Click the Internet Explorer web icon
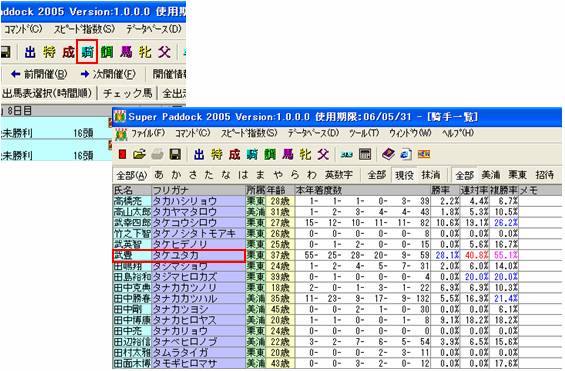Screen dimensions: 565x371 coord(406,155)
